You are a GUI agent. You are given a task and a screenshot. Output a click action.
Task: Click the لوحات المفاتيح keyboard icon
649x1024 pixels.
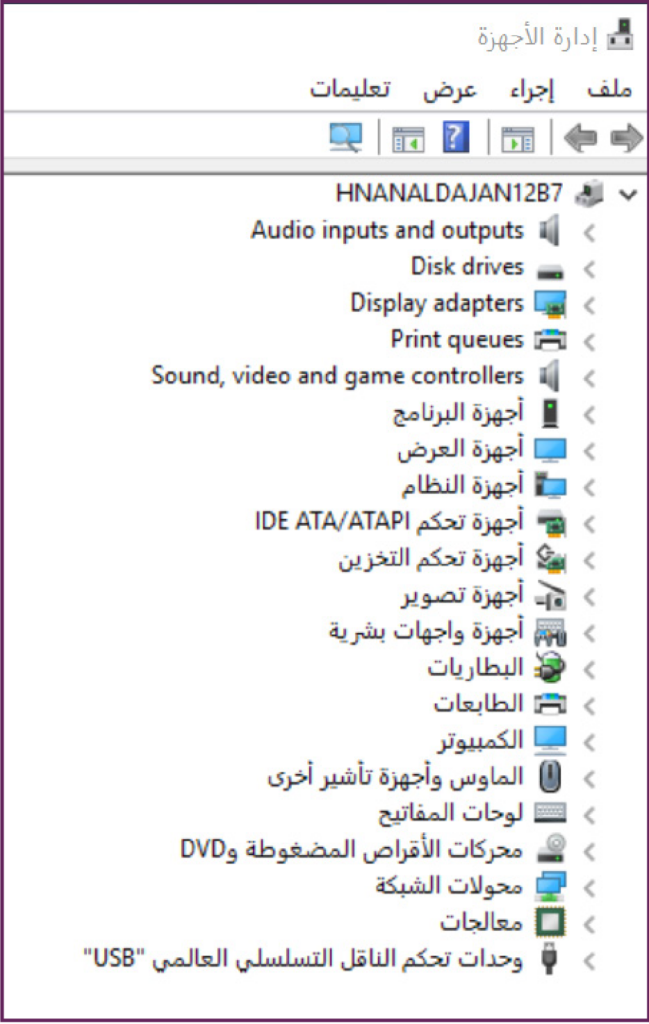pyautogui.click(x=550, y=813)
